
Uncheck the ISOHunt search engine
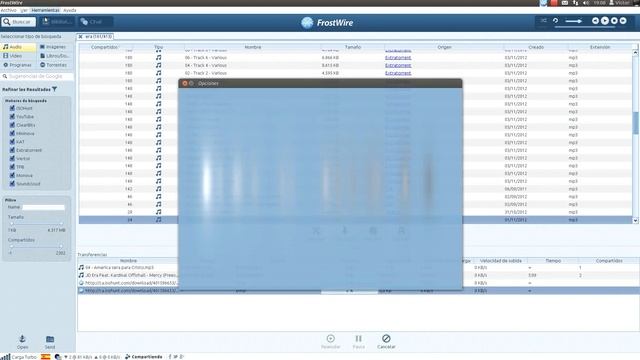click(12, 108)
